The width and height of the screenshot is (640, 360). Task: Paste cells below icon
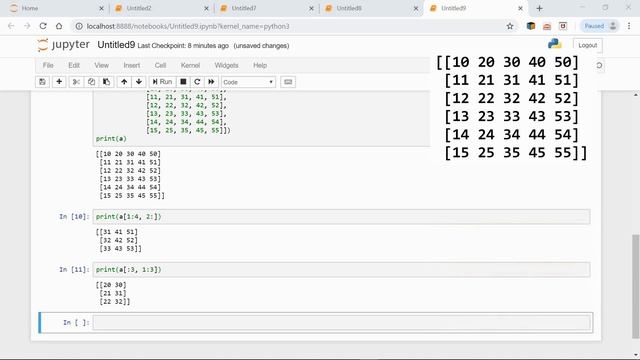[106, 82]
